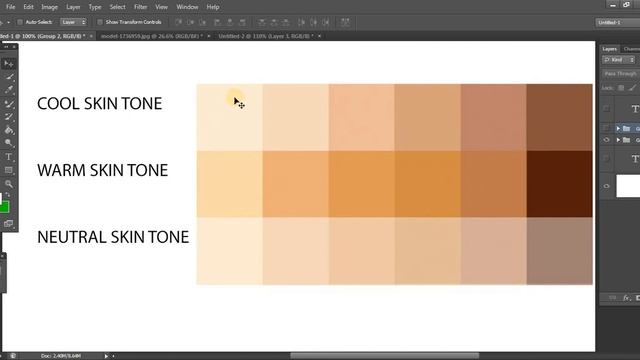The height and width of the screenshot is (360, 640).
Task: Open the Image menu
Action: click(49, 7)
